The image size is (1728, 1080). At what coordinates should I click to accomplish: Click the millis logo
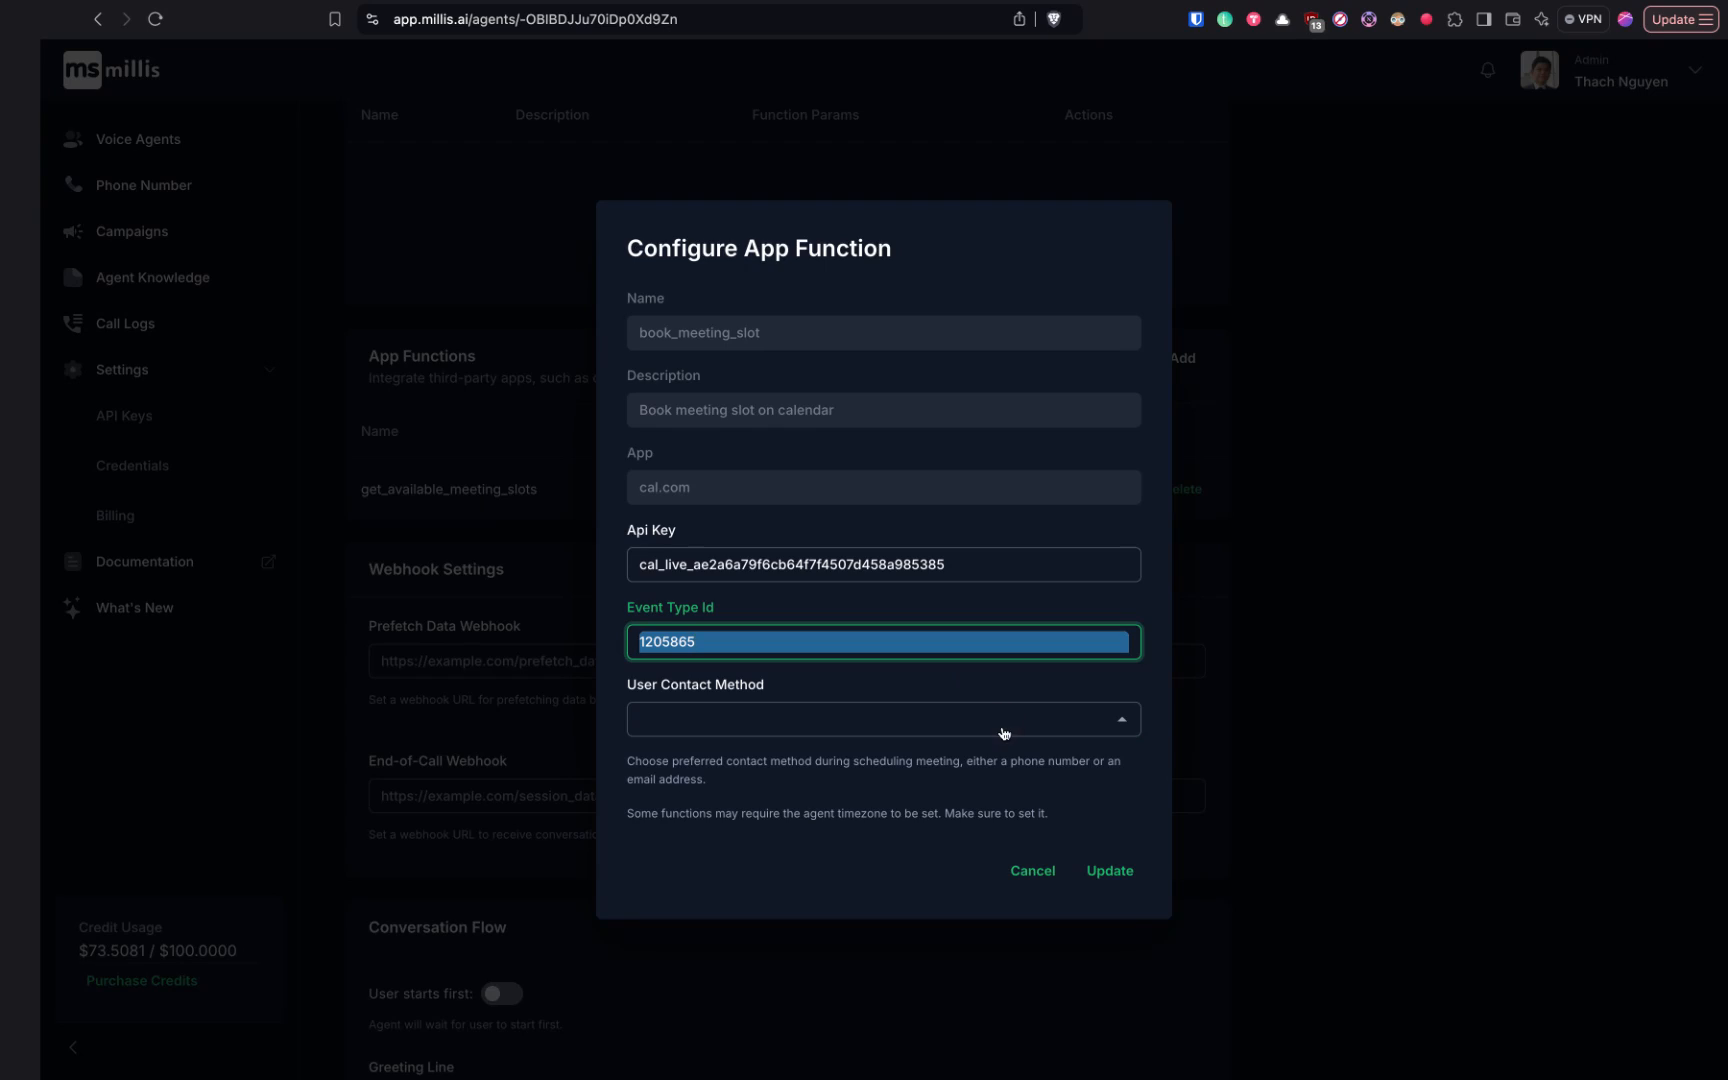(x=110, y=69)
